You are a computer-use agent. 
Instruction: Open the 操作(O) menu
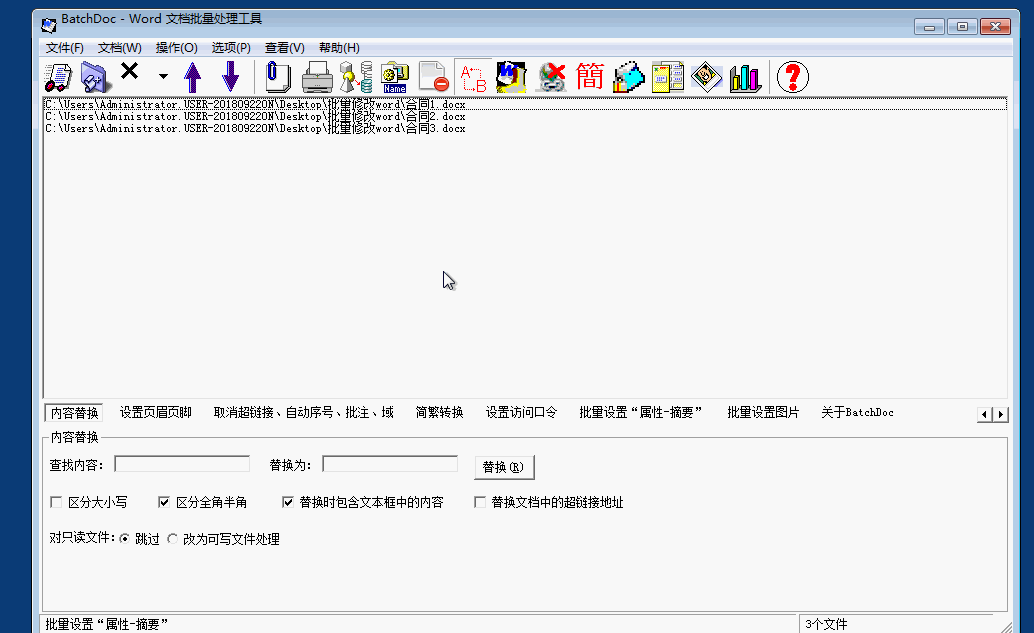click(x=176, y=47)
